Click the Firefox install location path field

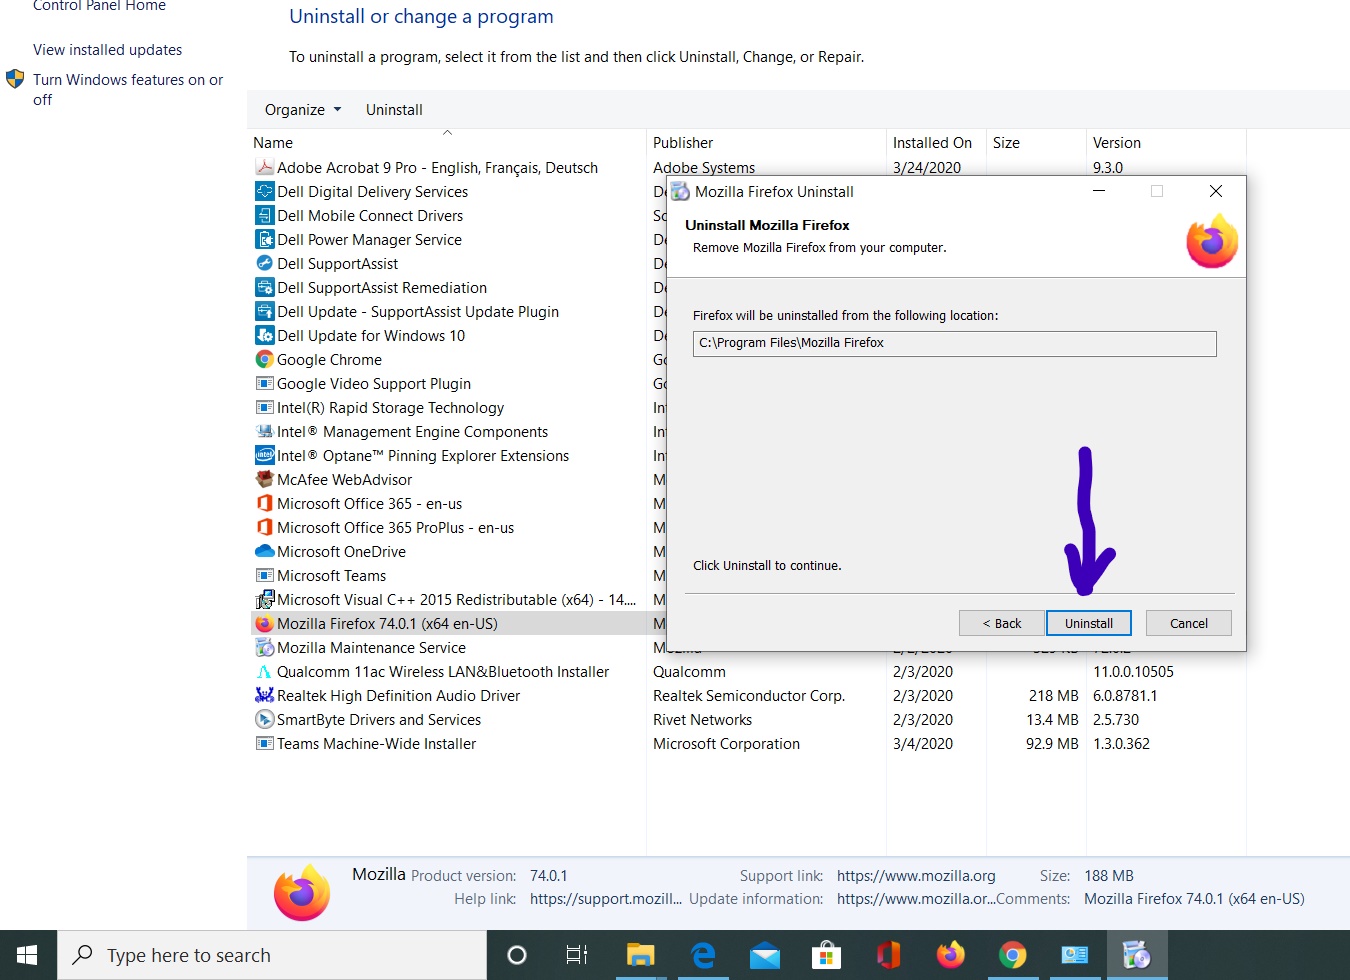[954, 343]
